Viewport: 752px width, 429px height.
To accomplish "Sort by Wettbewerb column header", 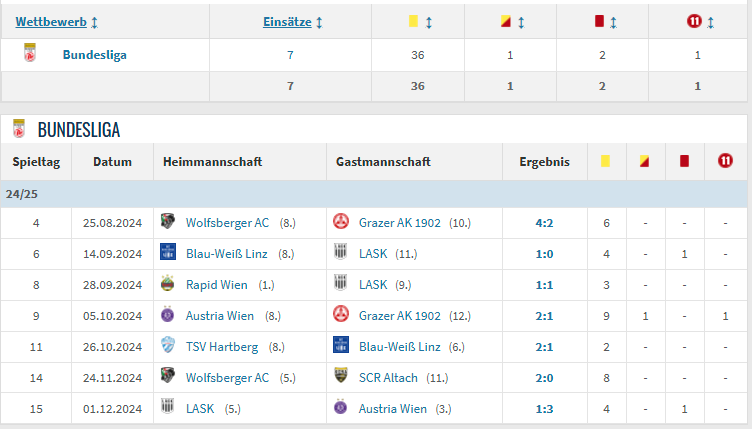I will (x=51, y=22).
